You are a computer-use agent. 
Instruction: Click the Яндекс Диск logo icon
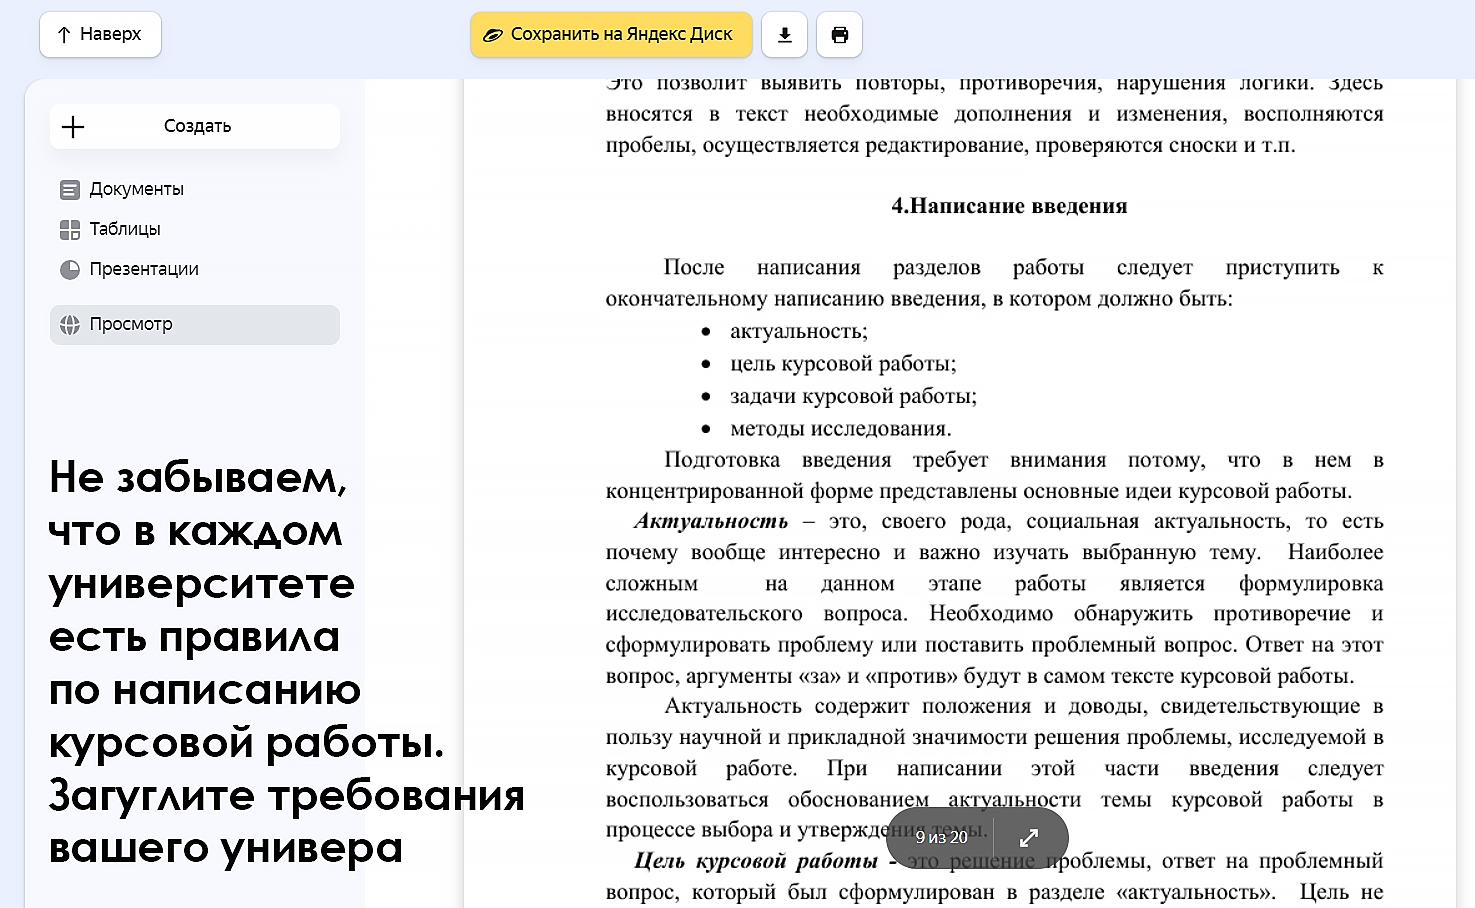pyautogui.click(x=492, y=35)
